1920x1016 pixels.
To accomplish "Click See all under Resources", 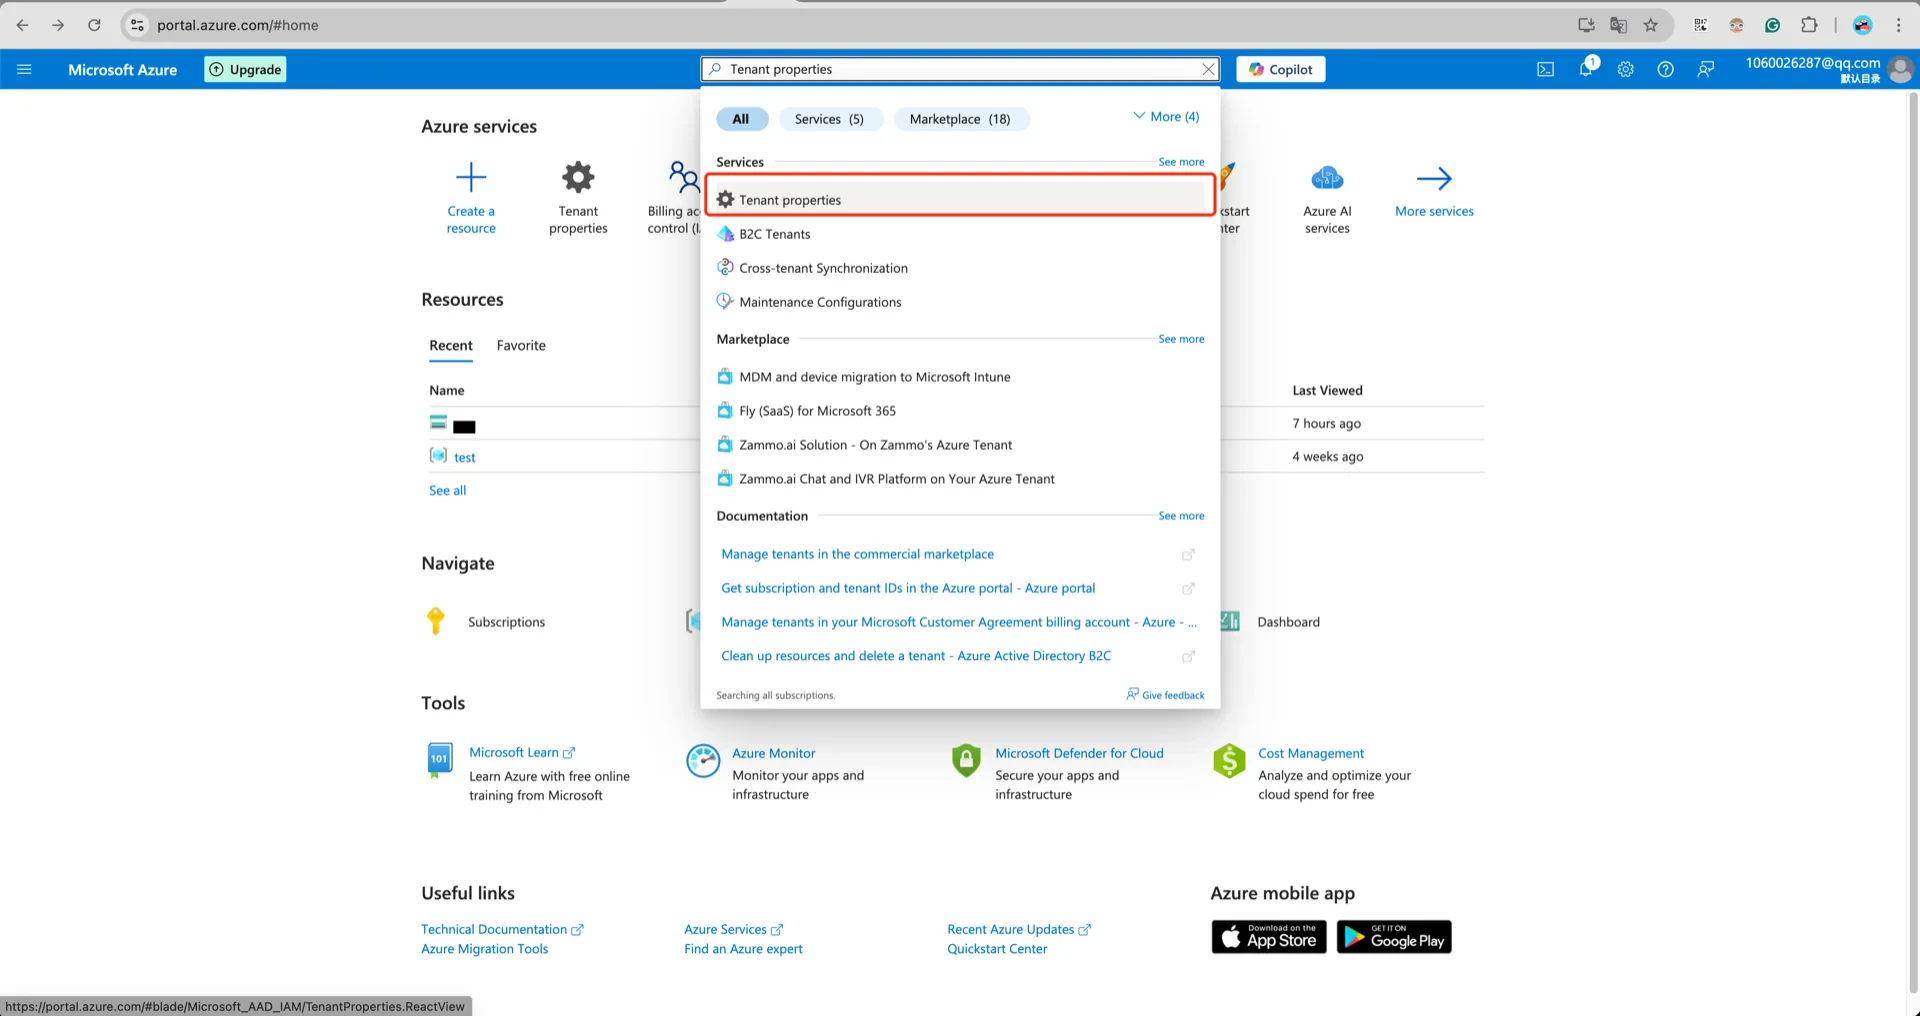I will click(447, 490).
